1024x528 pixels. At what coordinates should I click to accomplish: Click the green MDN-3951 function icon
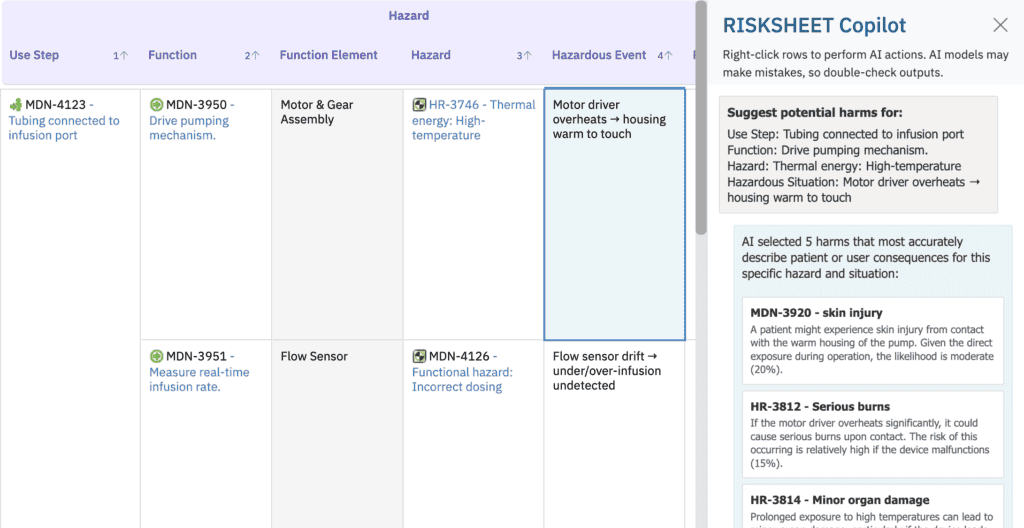(156, 356)
